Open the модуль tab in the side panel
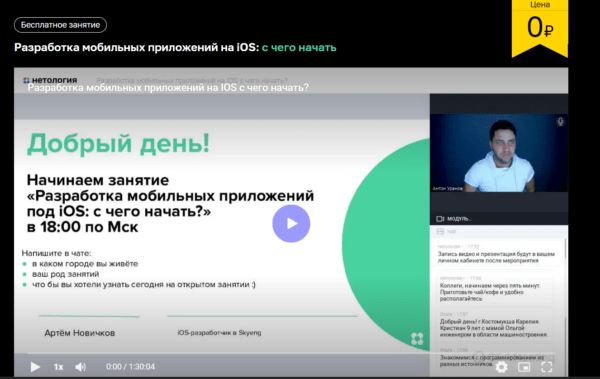600x379 pixels. point(459,219)
